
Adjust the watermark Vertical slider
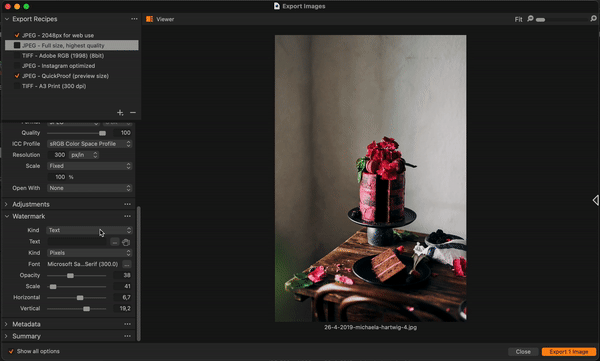point(86,309)
